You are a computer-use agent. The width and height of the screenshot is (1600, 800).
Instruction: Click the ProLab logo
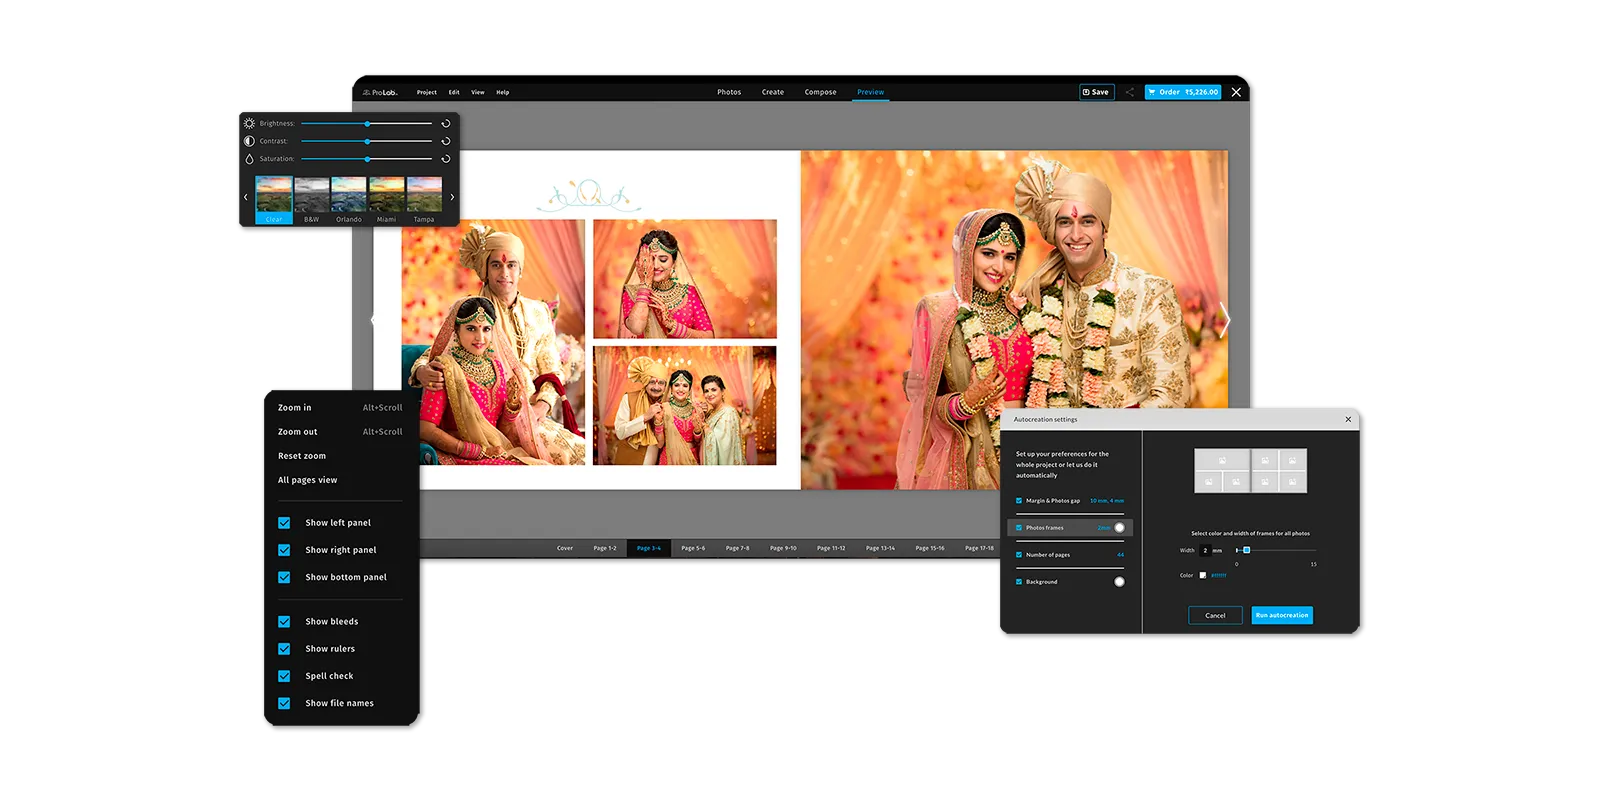tap(380, 92)
